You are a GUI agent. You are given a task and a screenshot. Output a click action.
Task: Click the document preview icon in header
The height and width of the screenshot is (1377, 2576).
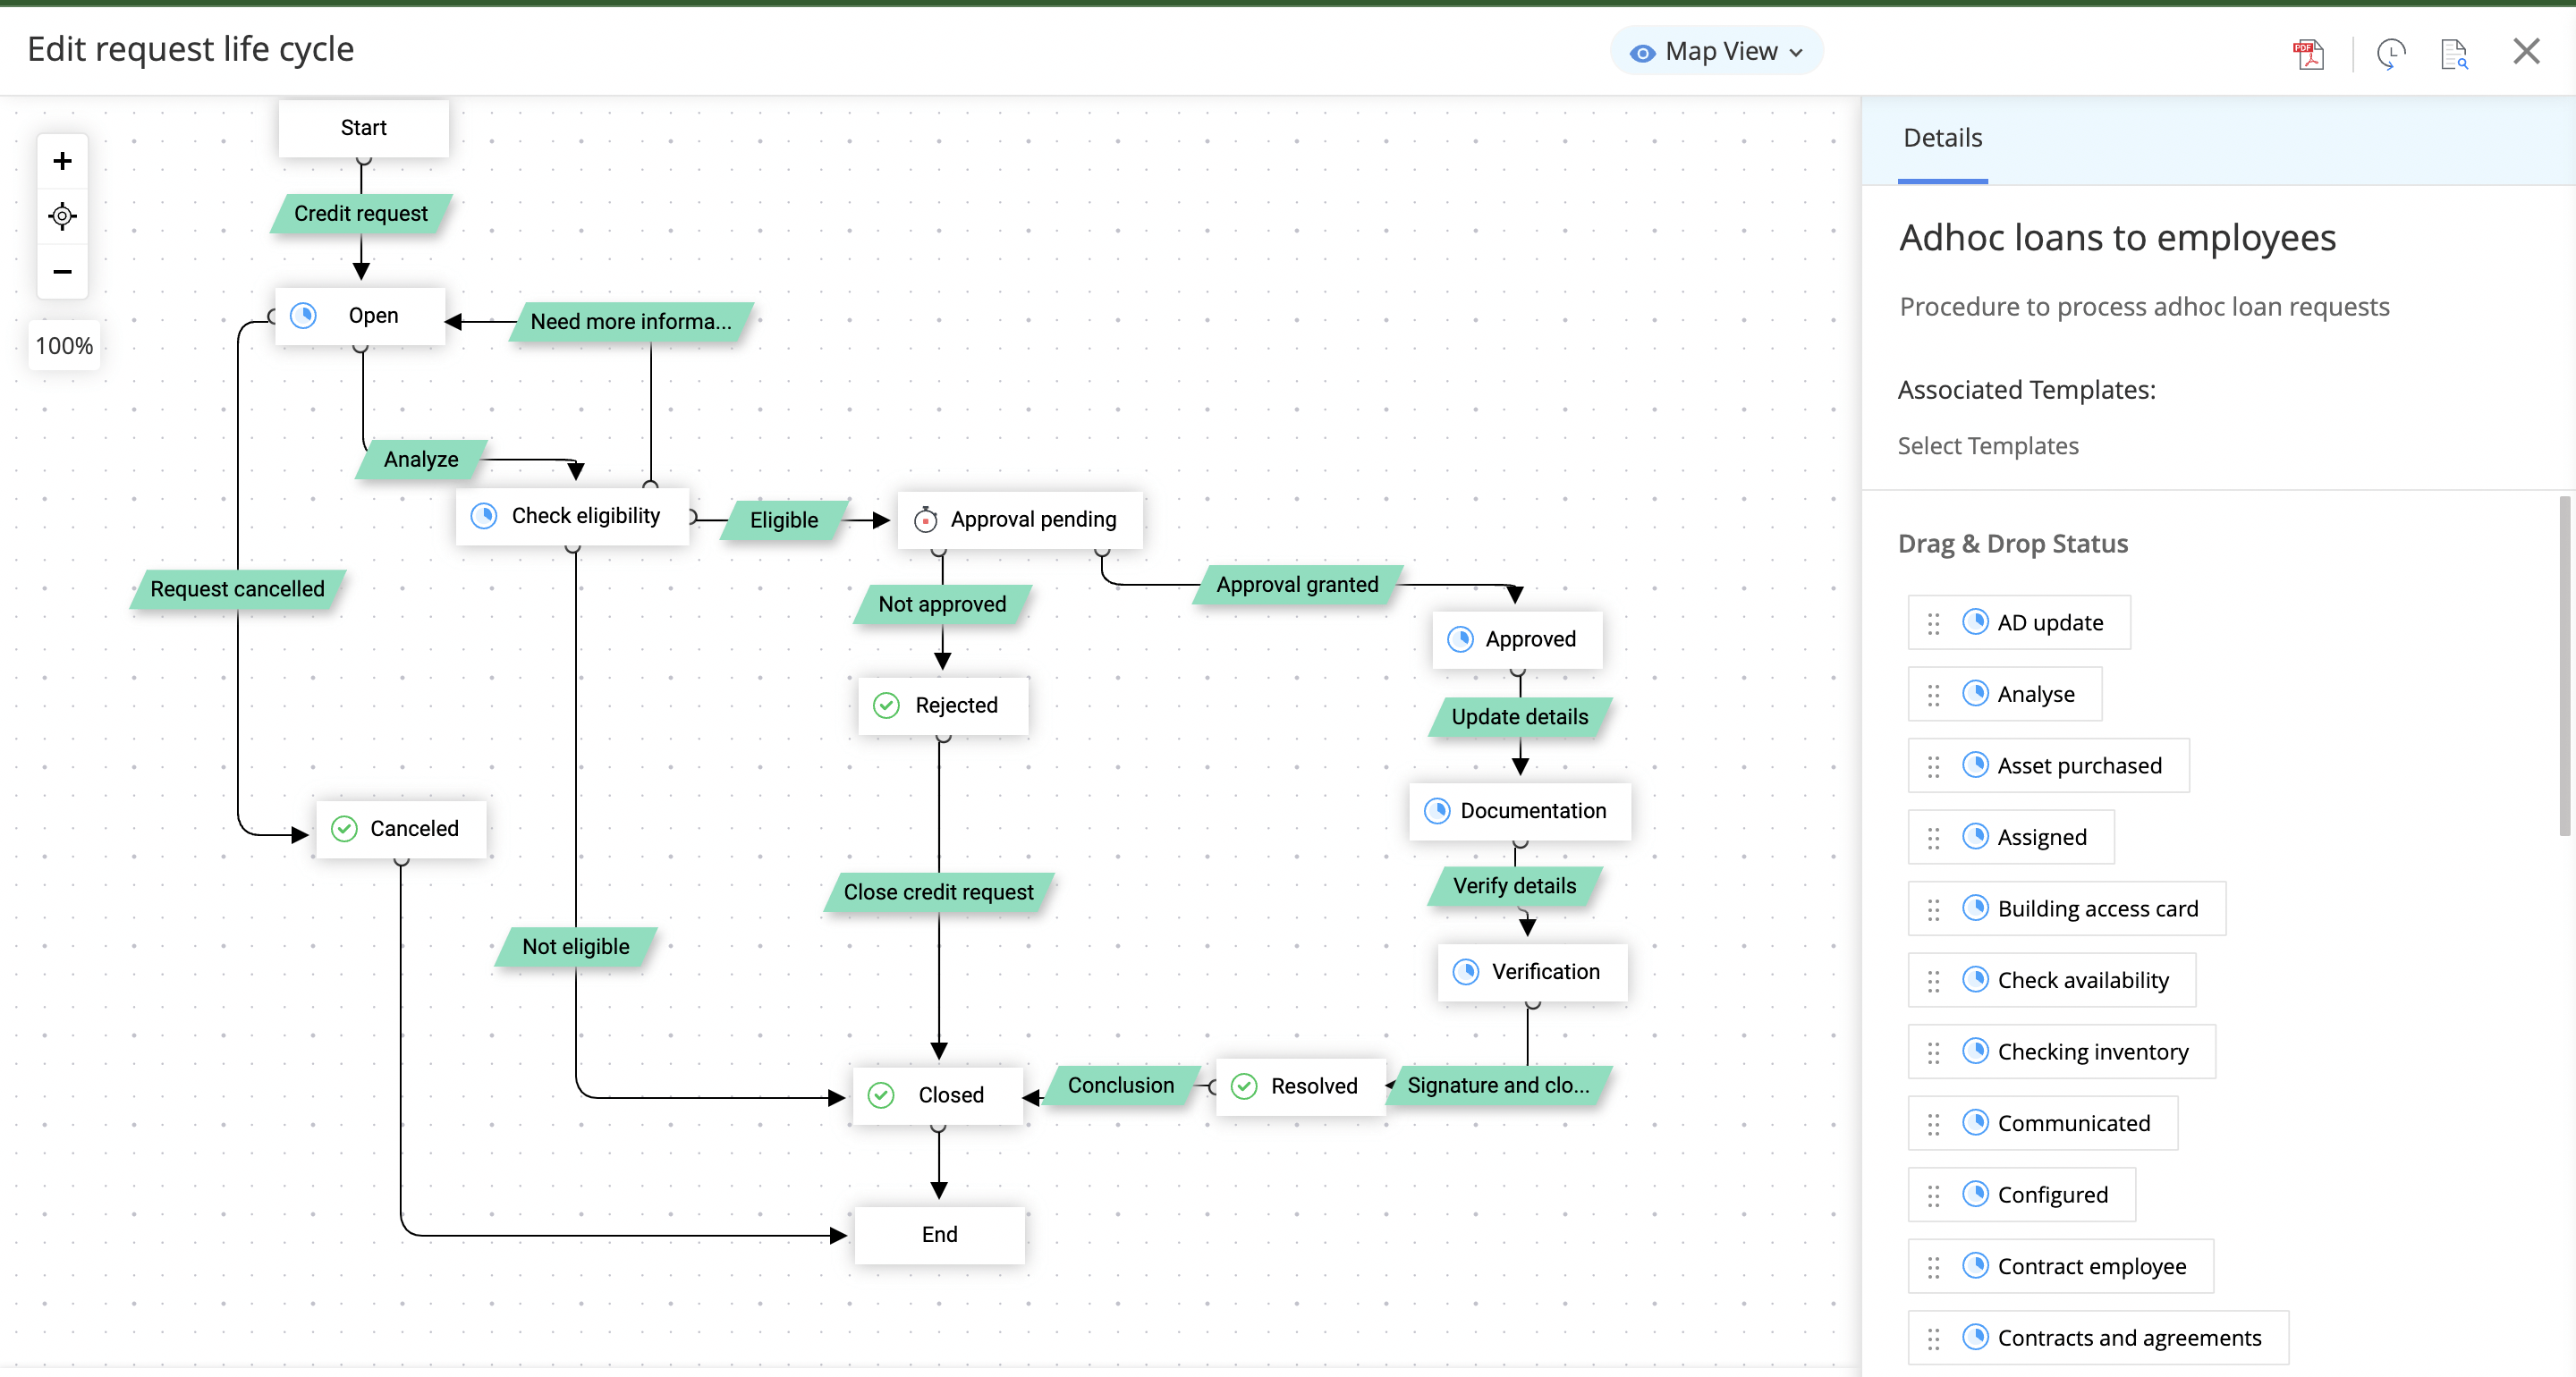click(x=2453, y=53)
